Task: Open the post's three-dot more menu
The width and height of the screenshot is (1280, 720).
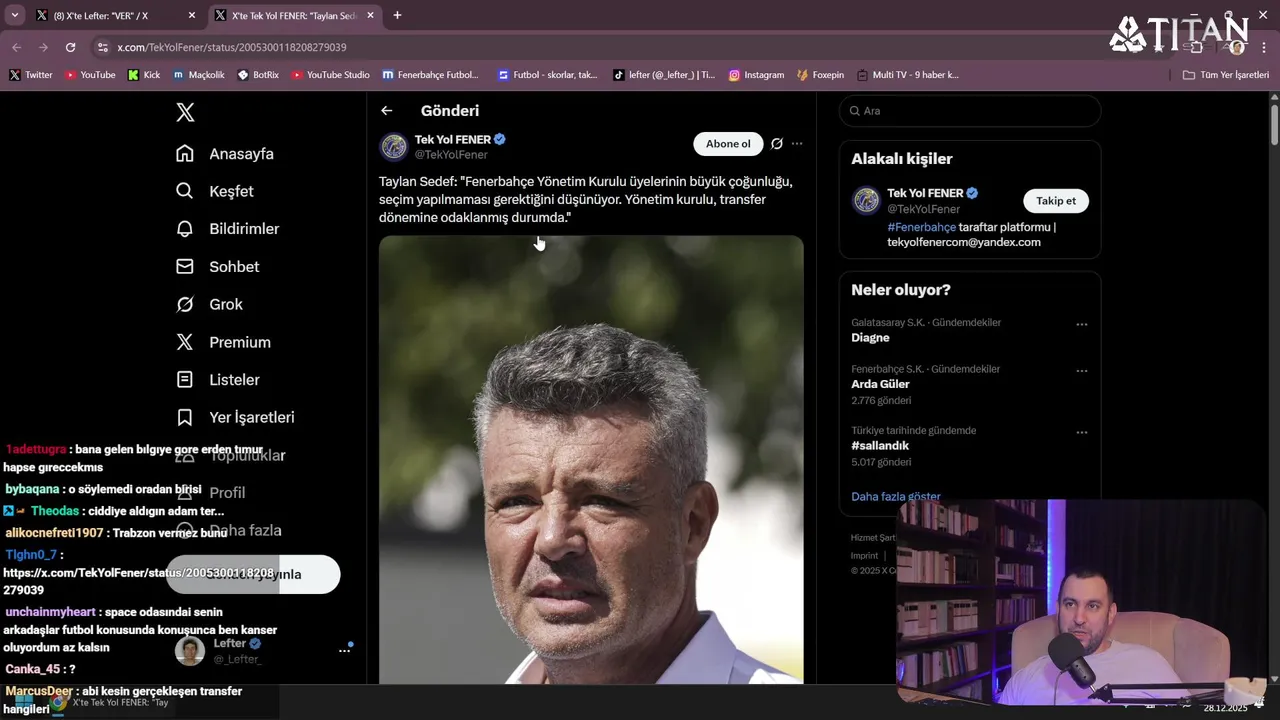Action: pyautogui.click(x=797, y=144)
